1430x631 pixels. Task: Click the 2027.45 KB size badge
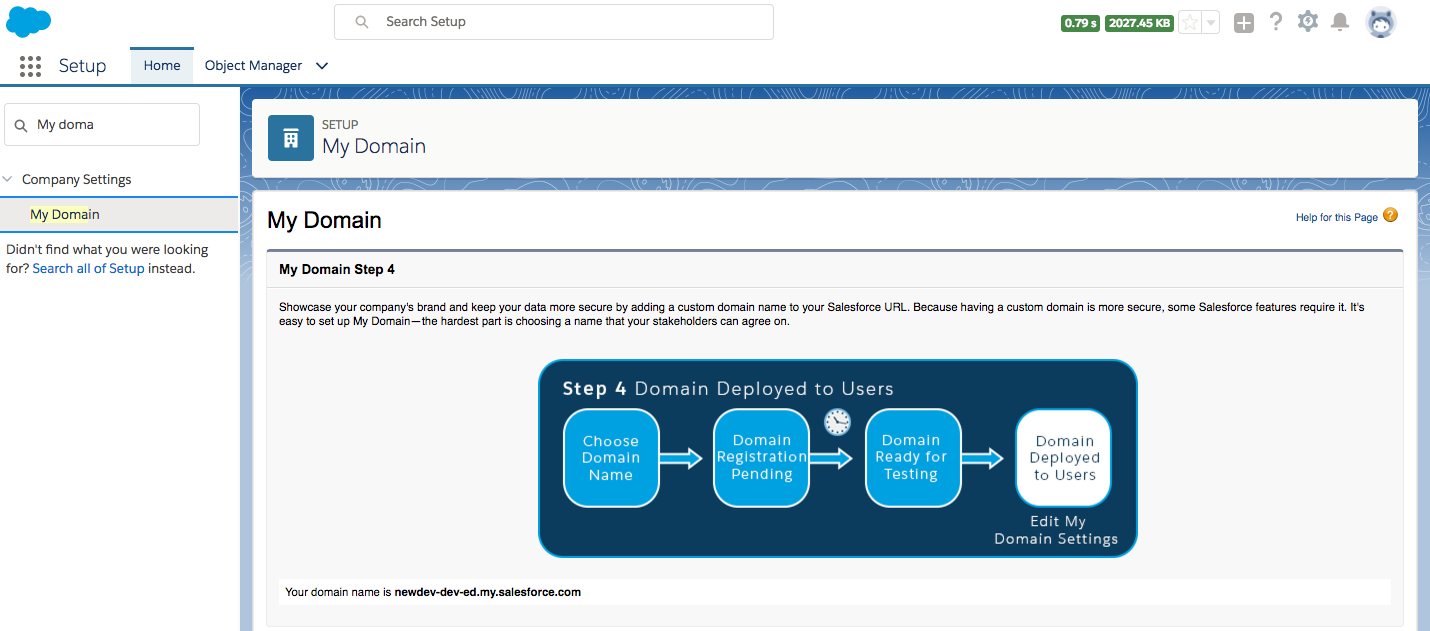[1139, 23]
